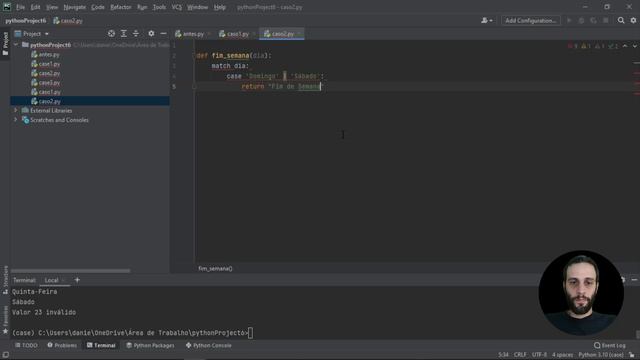Open UTF-8 encoding selector
Viewport: 640px width, 360px height.
tap(539, 355)
